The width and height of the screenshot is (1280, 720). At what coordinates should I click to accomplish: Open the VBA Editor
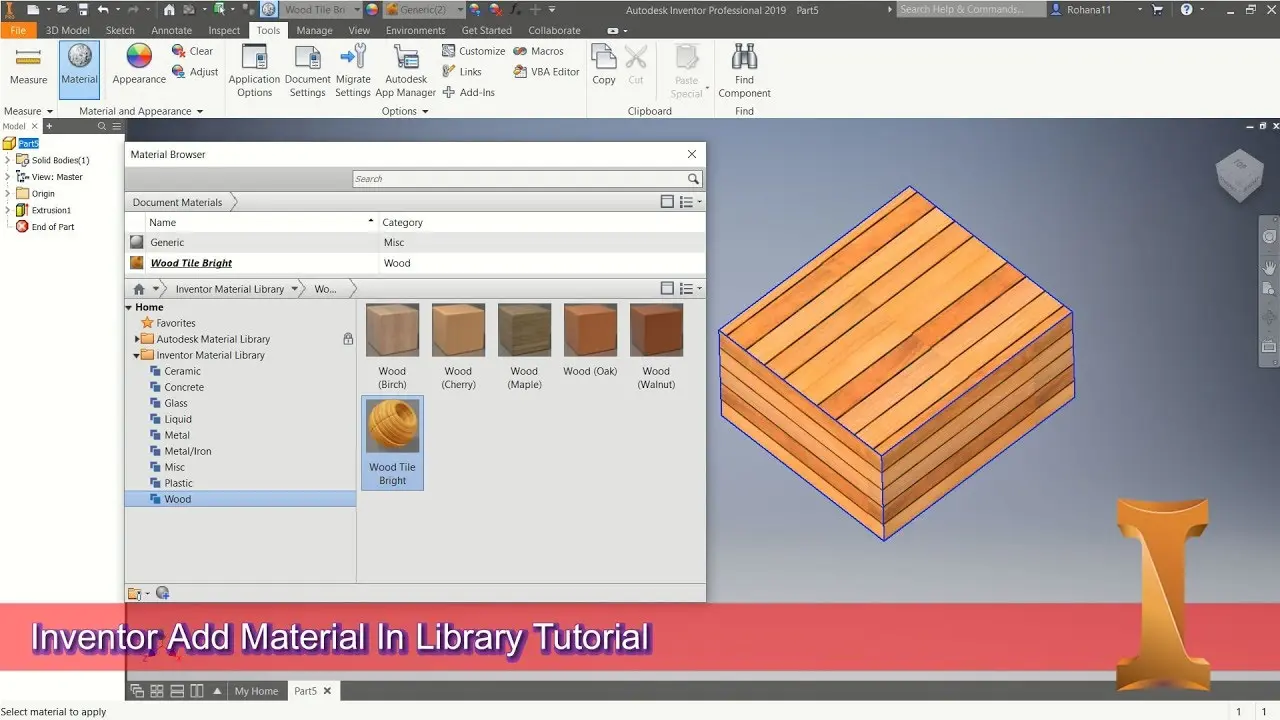click(547, 72)
